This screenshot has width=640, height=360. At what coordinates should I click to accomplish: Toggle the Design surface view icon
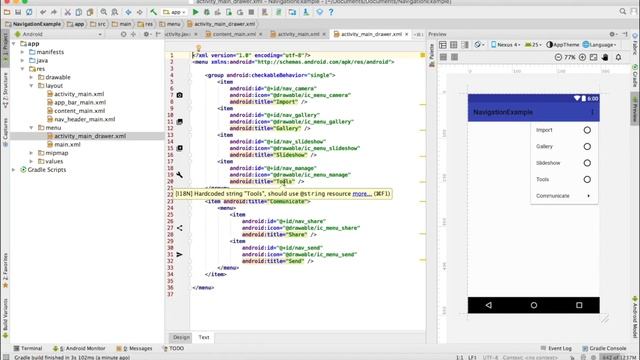[443, 44]
